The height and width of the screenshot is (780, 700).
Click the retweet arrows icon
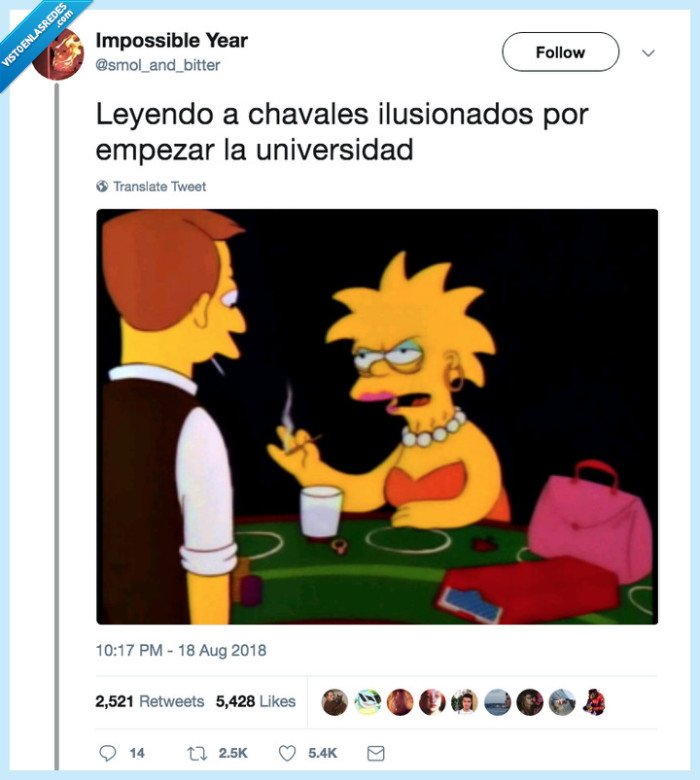(197, 754)
